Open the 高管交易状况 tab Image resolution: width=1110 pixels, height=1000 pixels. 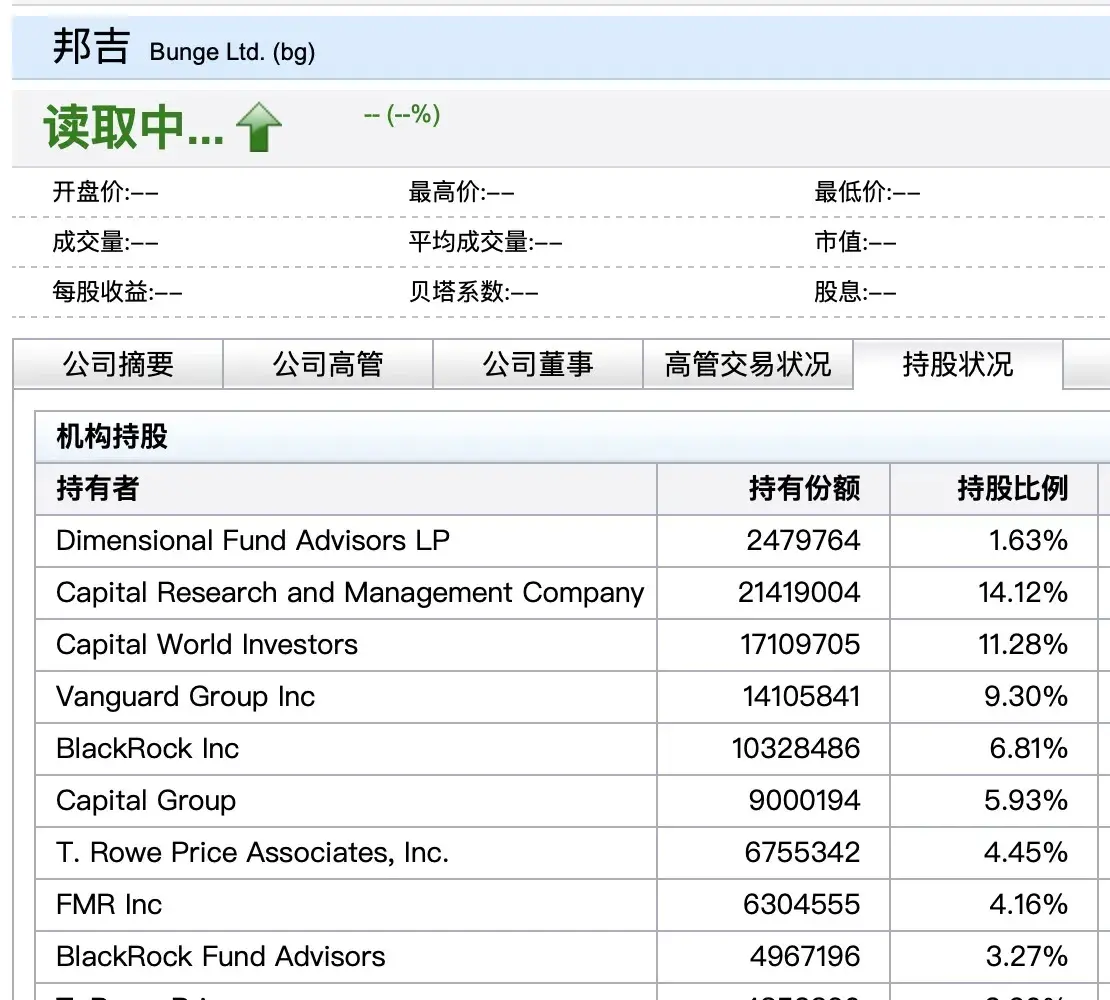point(747,365)
